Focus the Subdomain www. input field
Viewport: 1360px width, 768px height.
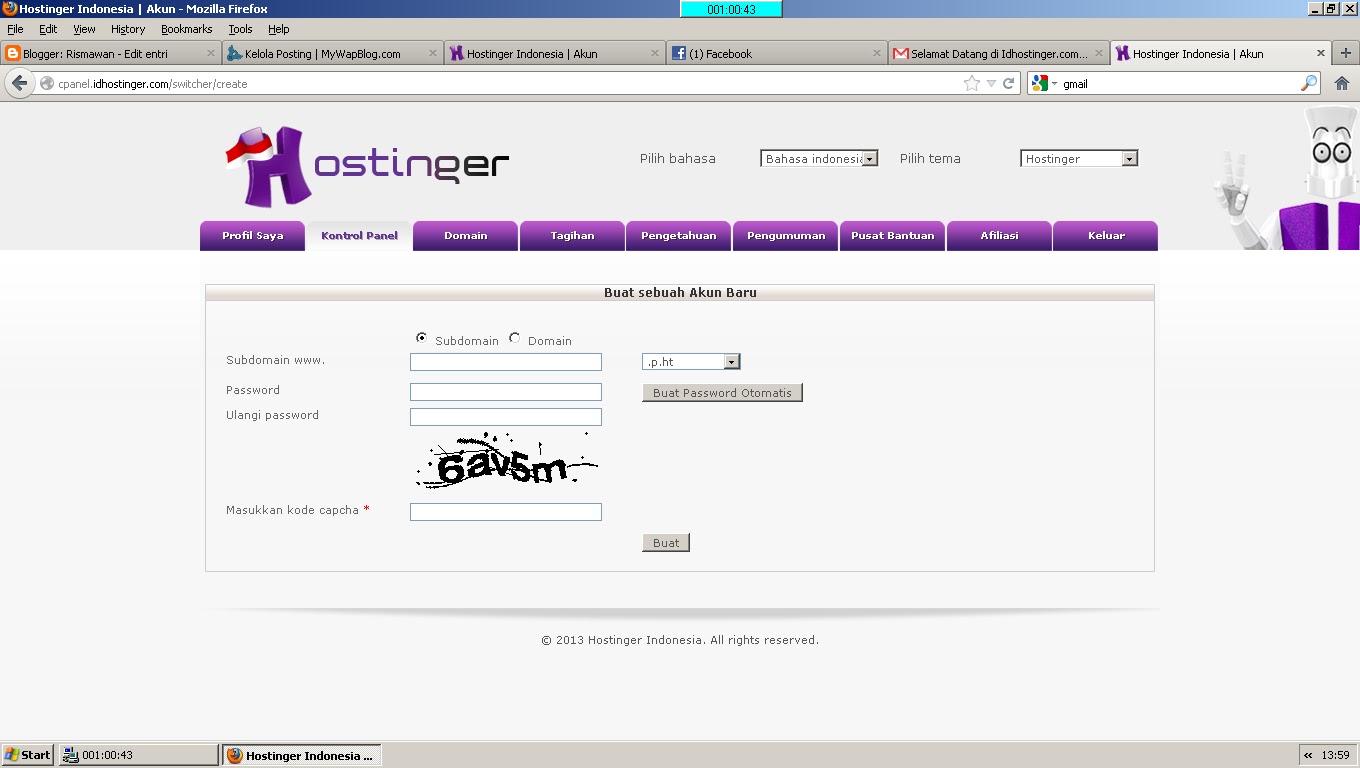click(506, 362)
